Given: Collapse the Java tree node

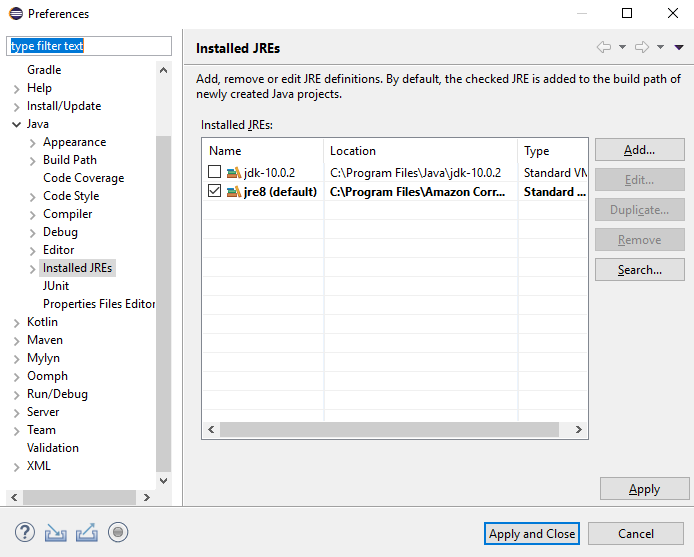Looking at the screenshot, I should point(16,124).
